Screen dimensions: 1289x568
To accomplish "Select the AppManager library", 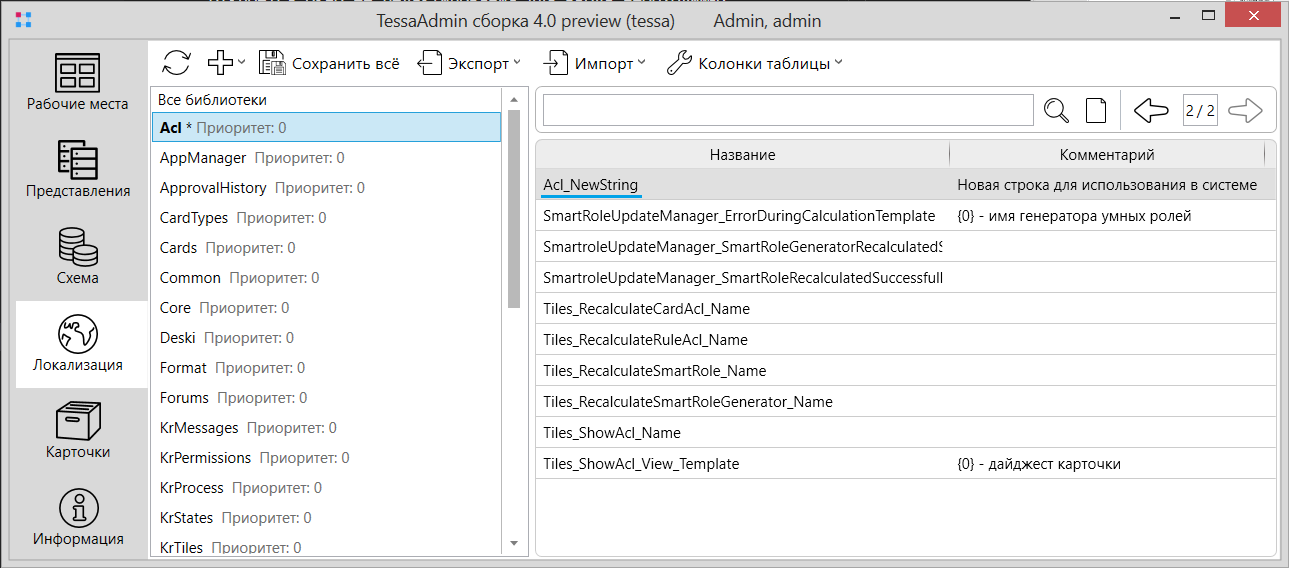I will coord(326,158).
